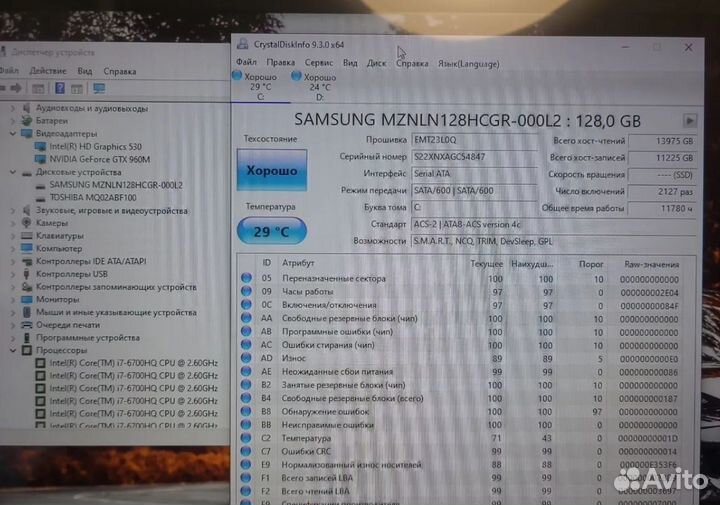Click status circle for the C2 Температура row
Image resolution: width=720 pixels, height=505 pixels.
tap(246, 438)
